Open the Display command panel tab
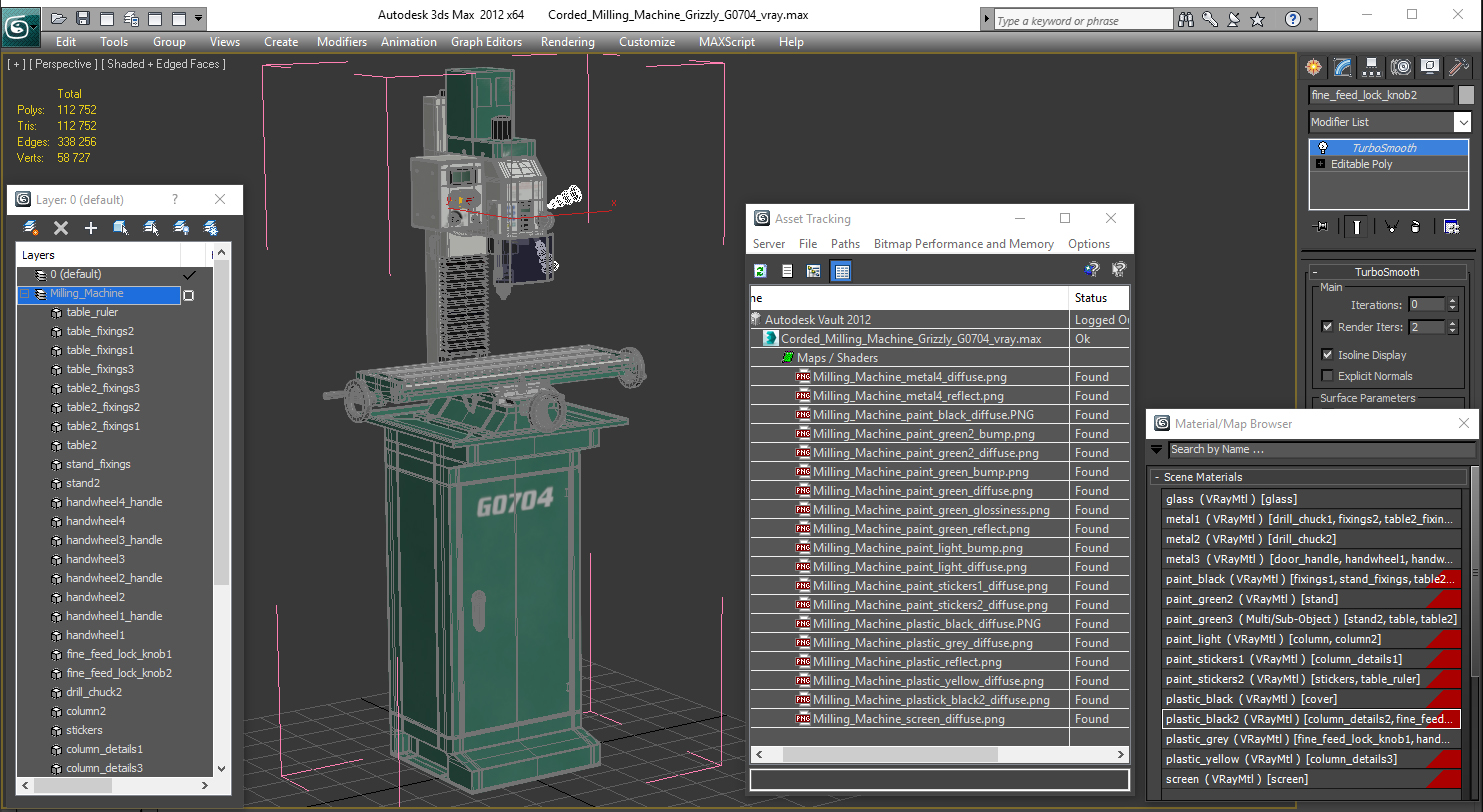1483x812 pixels. point(1430,67)
